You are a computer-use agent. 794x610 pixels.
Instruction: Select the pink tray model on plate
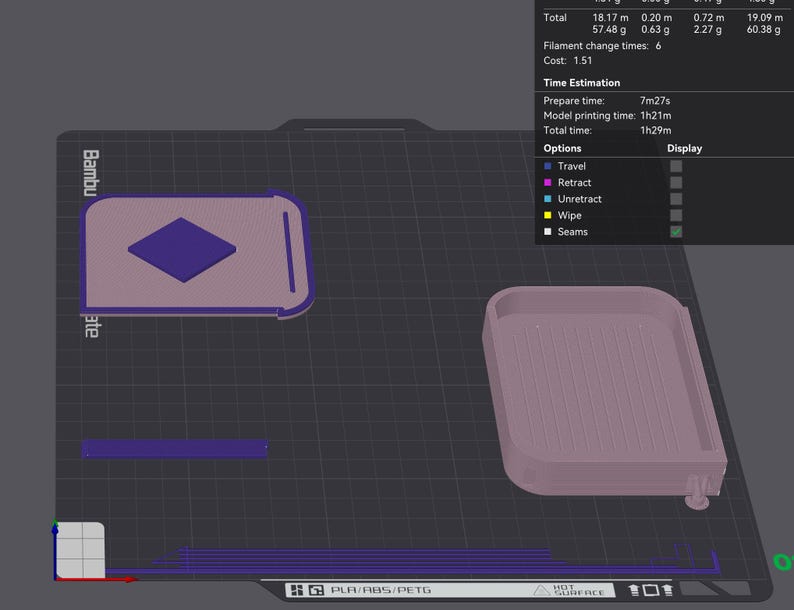click(x=603, y=392)
